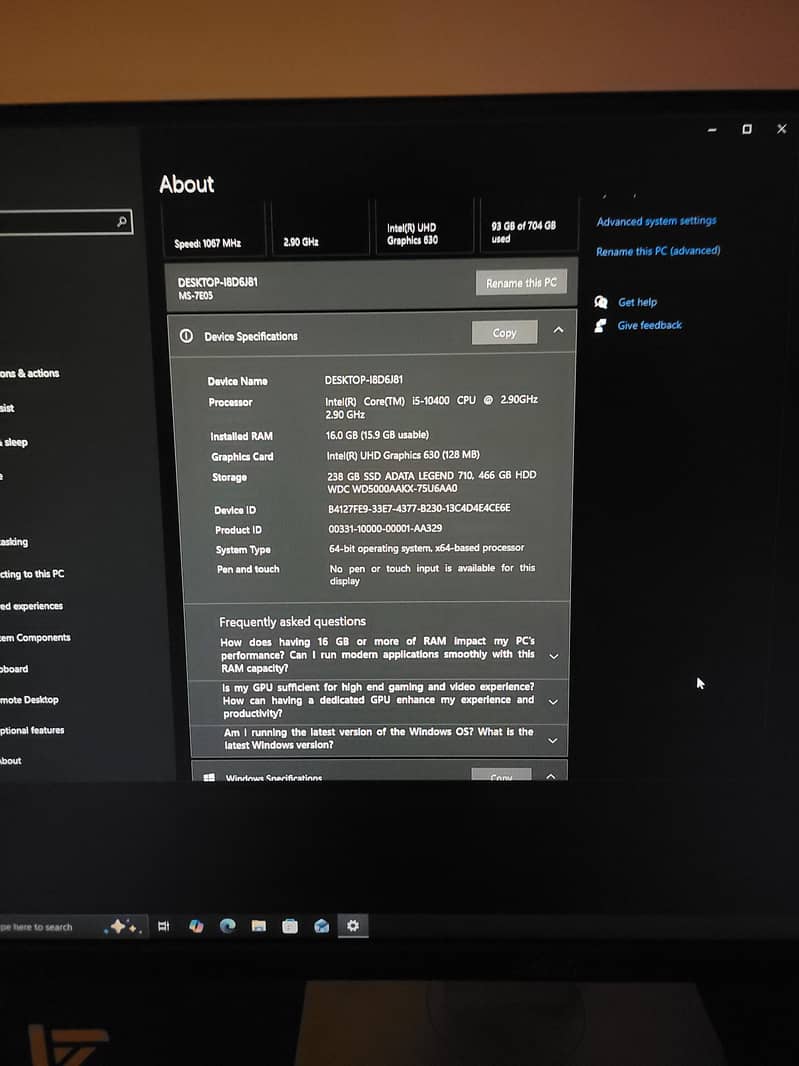The image size is (799, 1066).
Task: Expand the 16 GB RAM performance question
Action: point(554,656)
